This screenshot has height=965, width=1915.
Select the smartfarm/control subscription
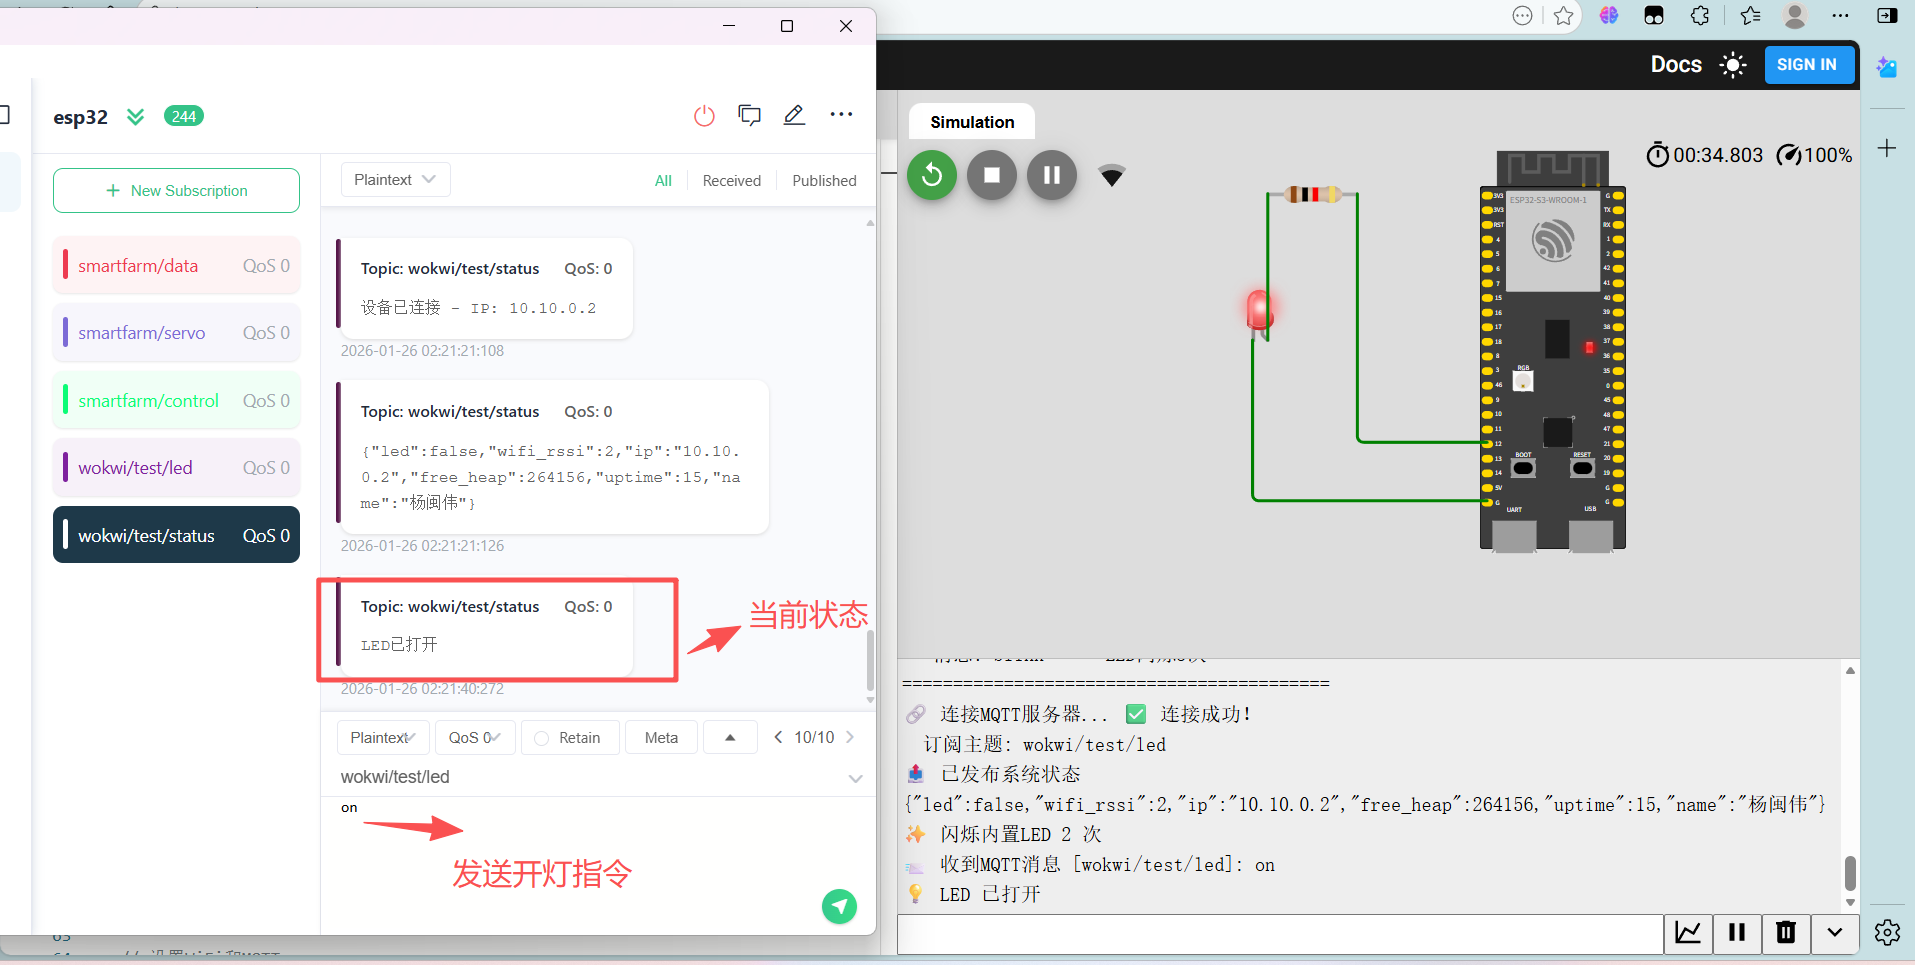click(x=176, y=401)
